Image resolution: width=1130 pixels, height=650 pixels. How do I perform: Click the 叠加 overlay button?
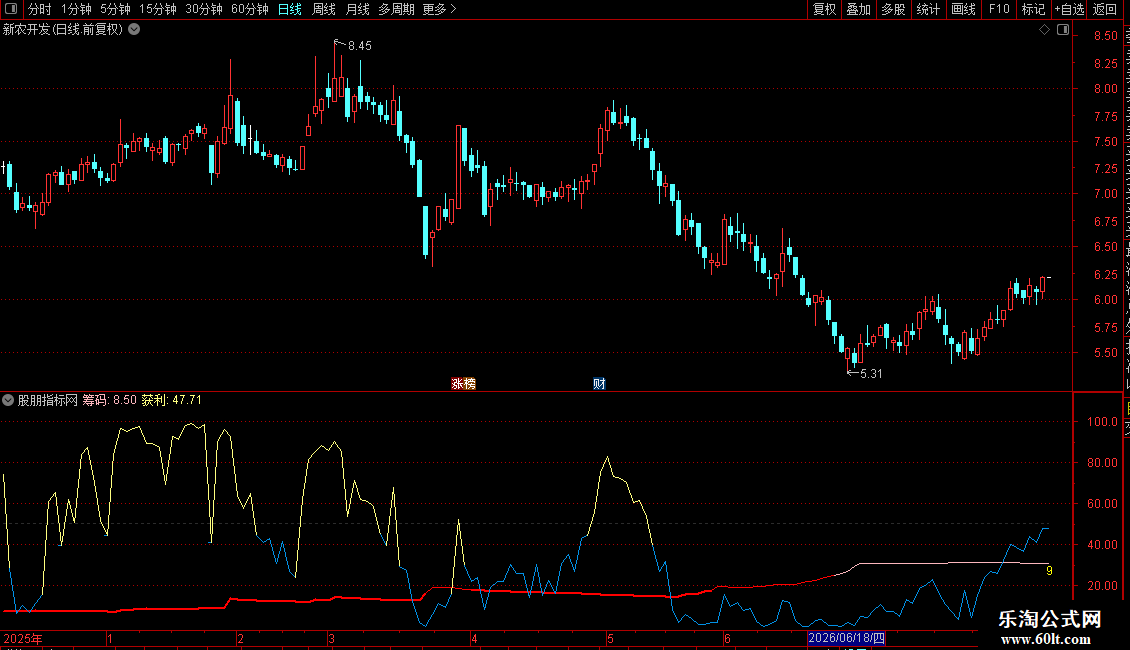858,9
